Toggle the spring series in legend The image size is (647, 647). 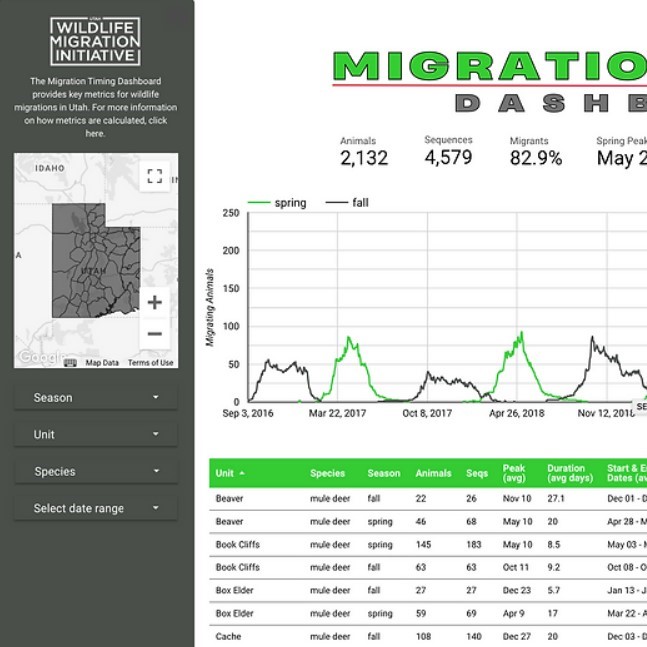click(277, 203)
